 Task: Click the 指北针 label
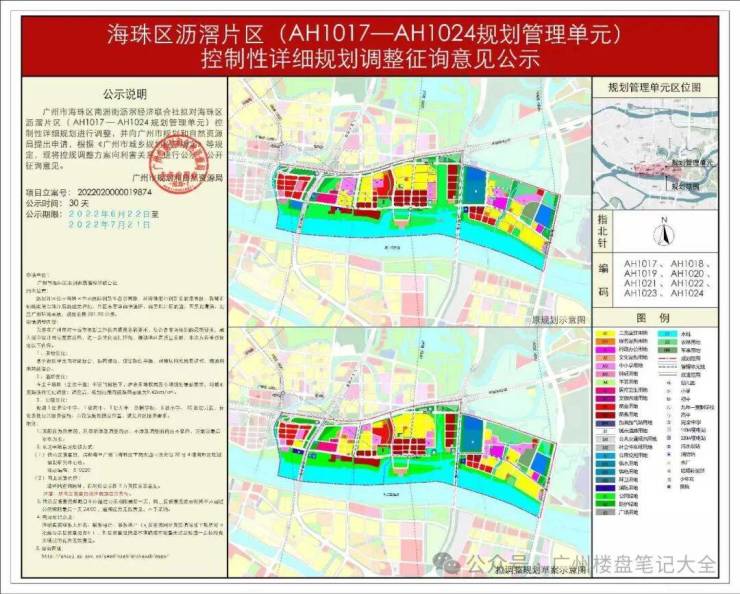[x=603, y=232]
